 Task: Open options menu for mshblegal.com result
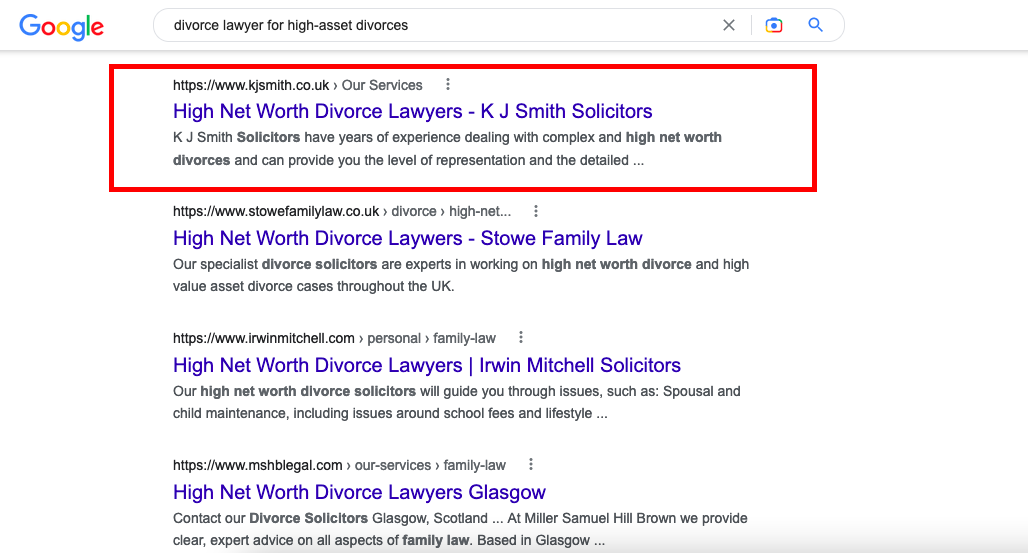(530, 464)
